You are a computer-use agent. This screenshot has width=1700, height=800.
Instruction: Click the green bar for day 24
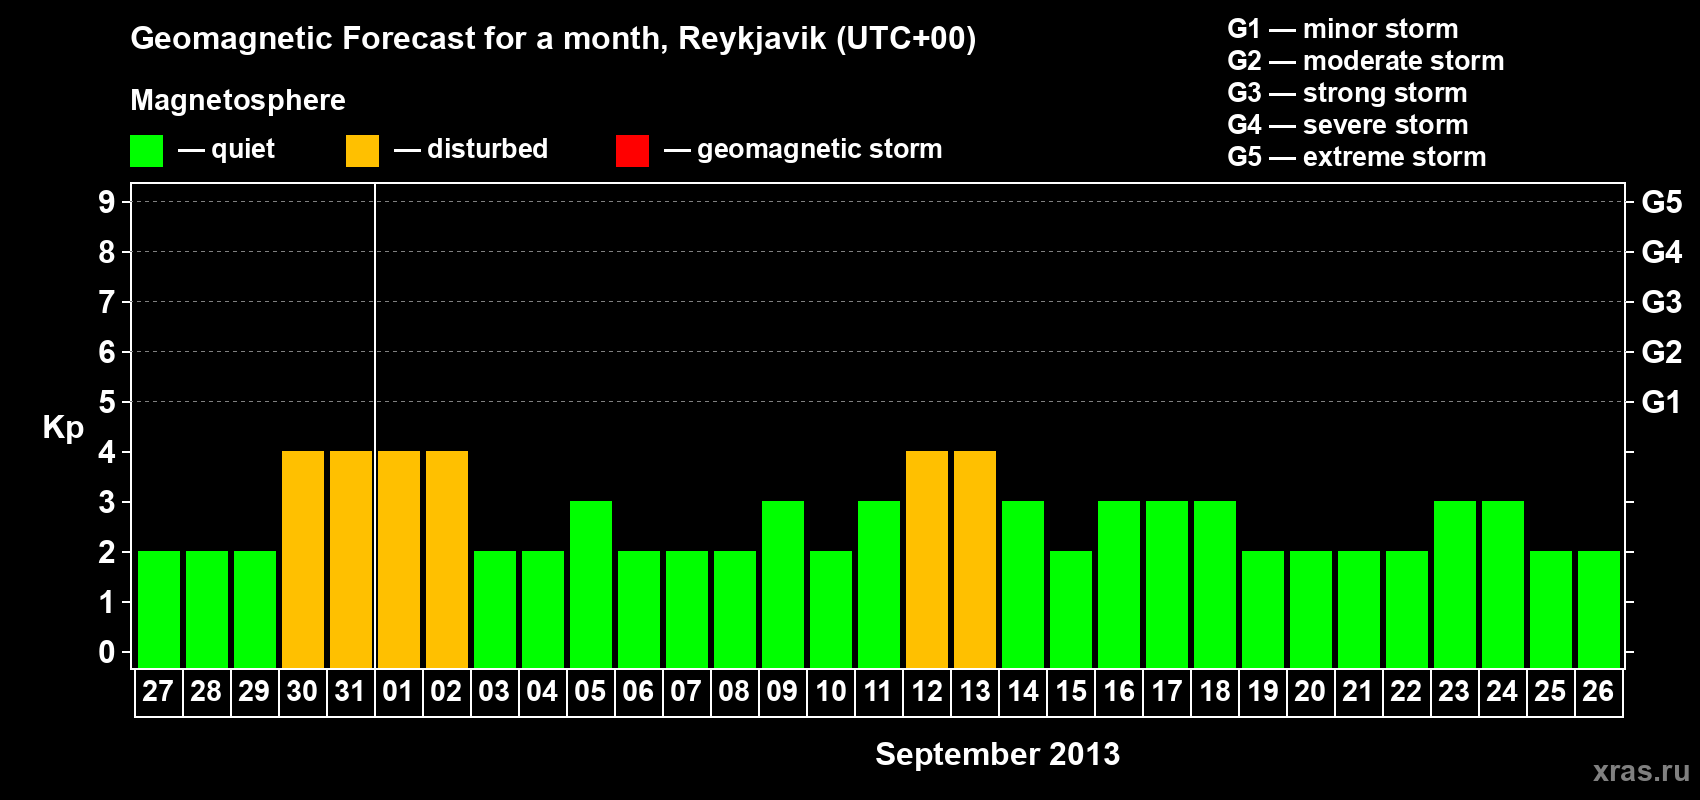(1503, 585)
